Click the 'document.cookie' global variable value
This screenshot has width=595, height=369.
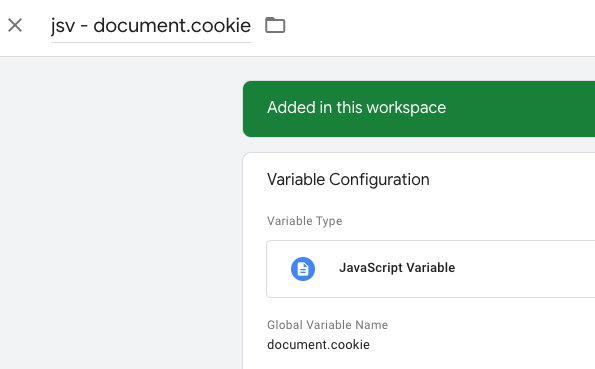(318, 345)
